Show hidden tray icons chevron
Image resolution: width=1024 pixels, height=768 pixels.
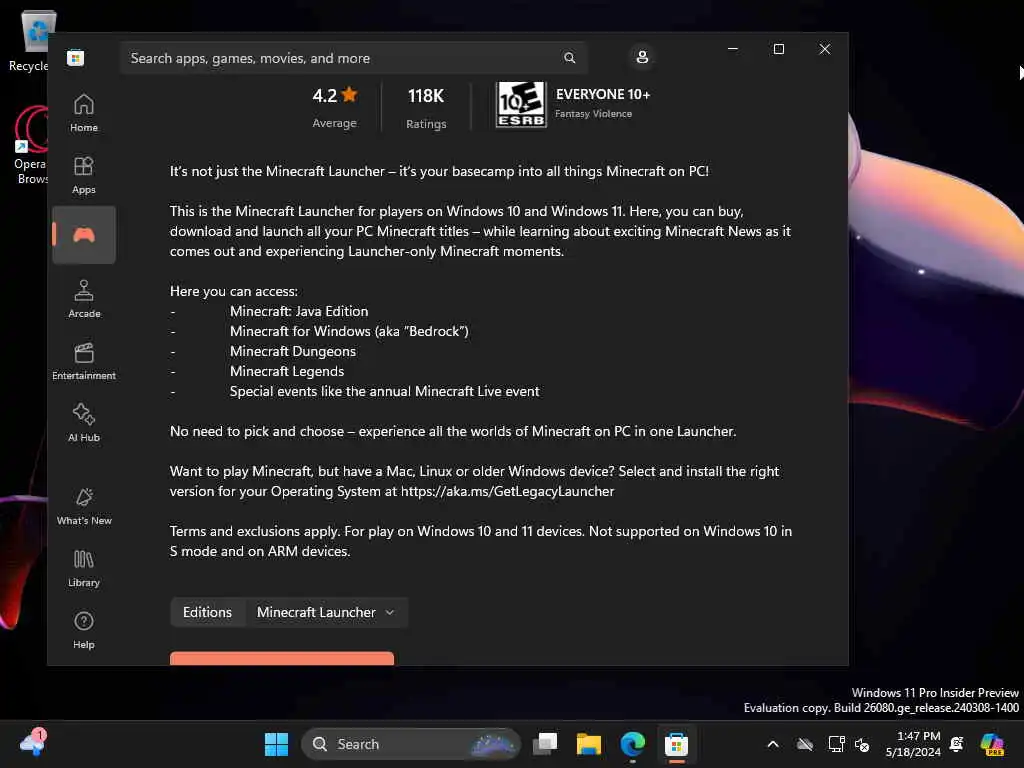click(x=773, y=744)
